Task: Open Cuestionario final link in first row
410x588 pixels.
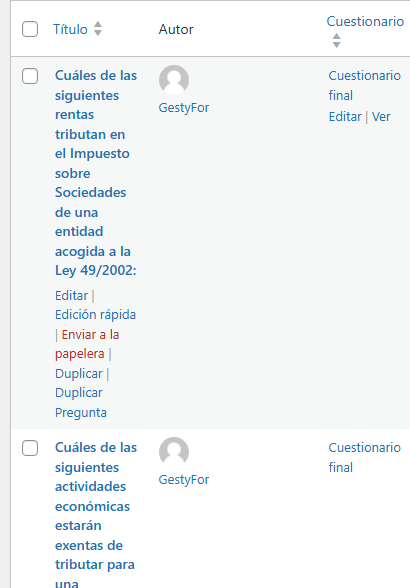Action: 365,86
